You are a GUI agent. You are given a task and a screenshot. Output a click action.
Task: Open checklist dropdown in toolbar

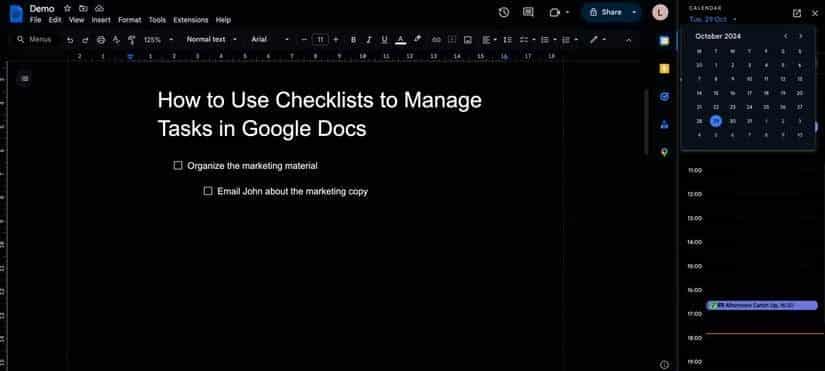(x=527, y=39)
